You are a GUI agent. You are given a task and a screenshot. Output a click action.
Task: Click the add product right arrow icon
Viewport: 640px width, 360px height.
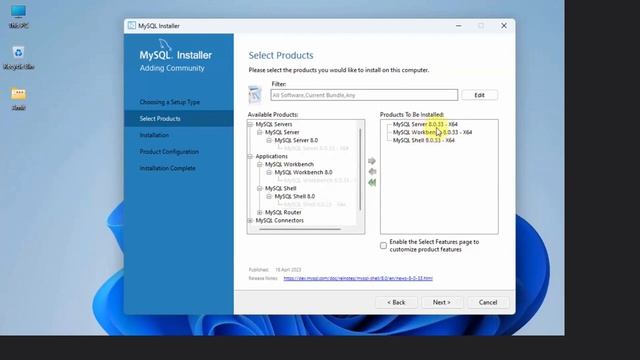pos(371,161)
